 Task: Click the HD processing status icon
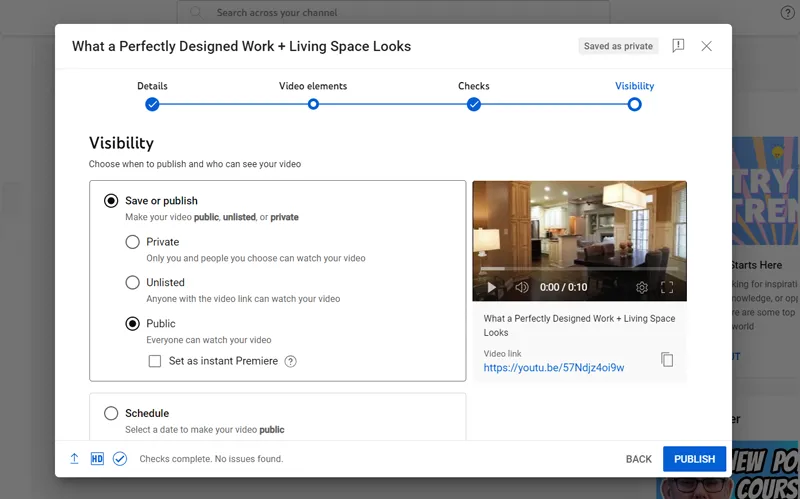(x=97, y=459)
